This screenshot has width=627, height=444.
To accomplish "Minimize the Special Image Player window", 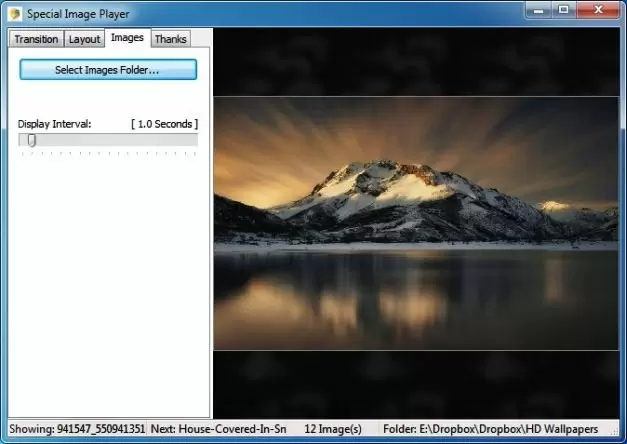I will coord(539,10).
